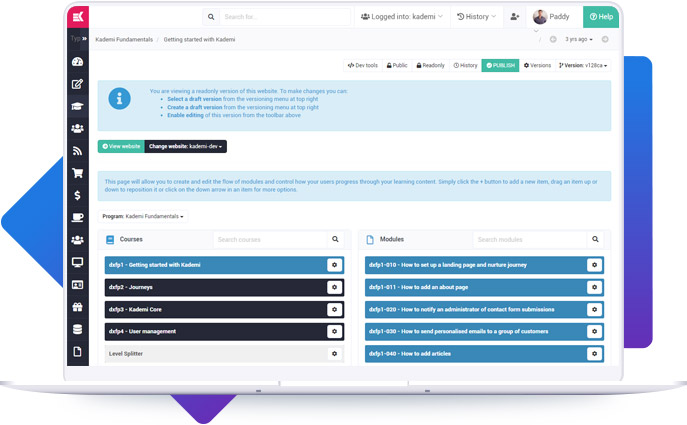Open settings gear for dxfp2 - Journeys
This screenshot has width=687, height=425.
334,287
